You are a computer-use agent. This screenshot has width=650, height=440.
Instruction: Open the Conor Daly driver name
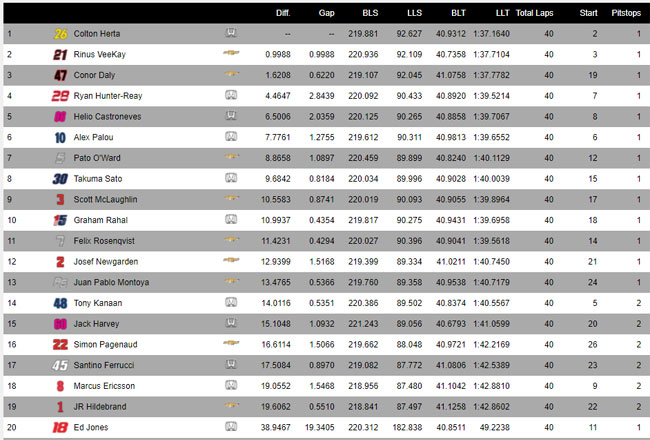tap(94, 75)
